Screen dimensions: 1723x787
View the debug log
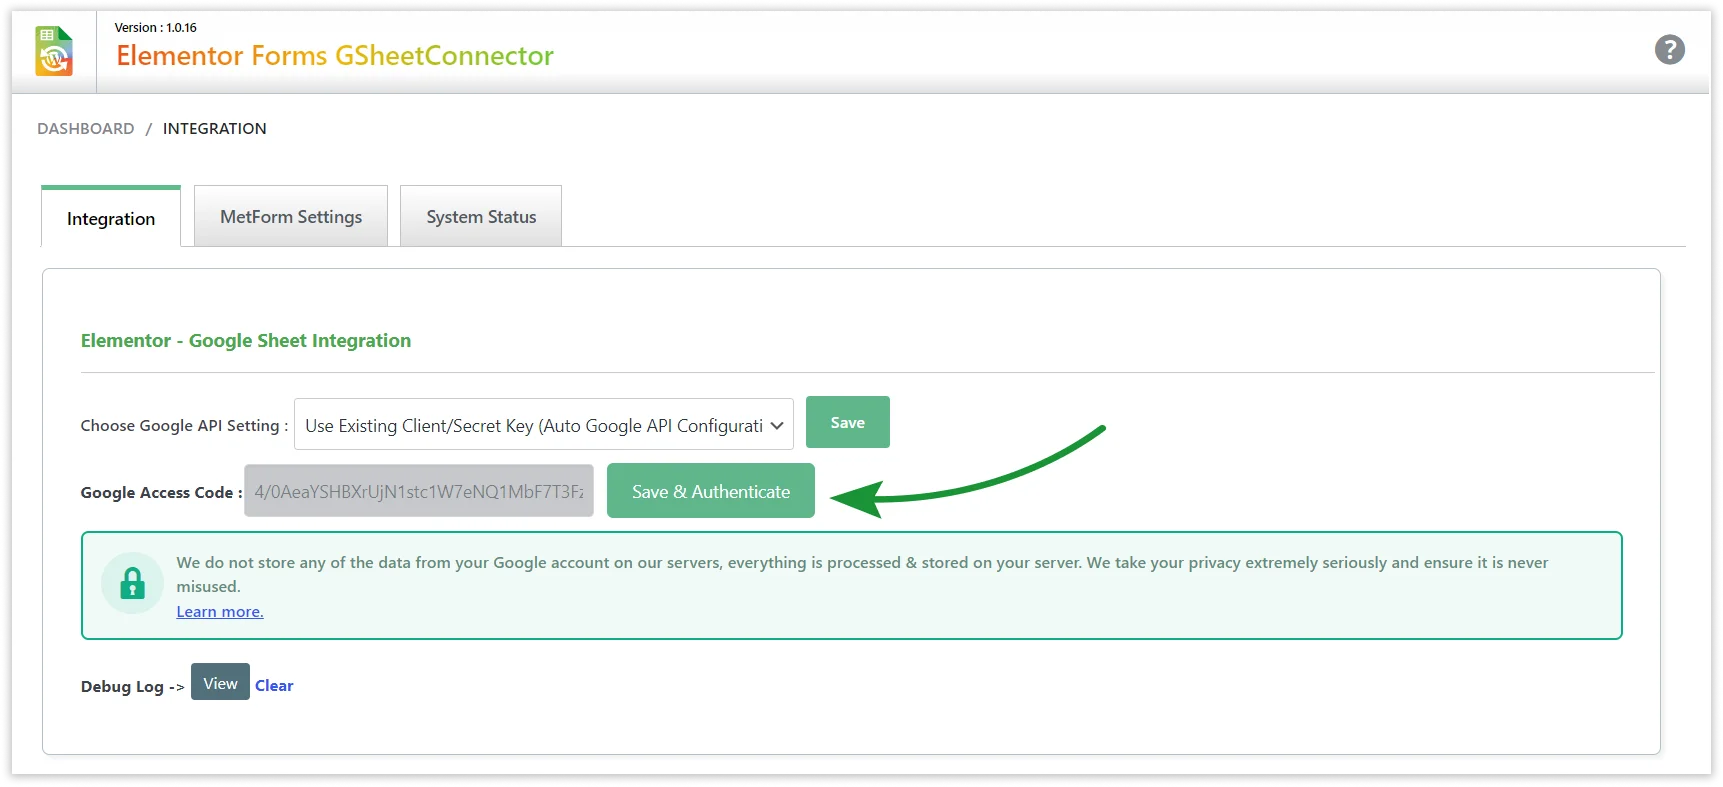coord(220,683)
